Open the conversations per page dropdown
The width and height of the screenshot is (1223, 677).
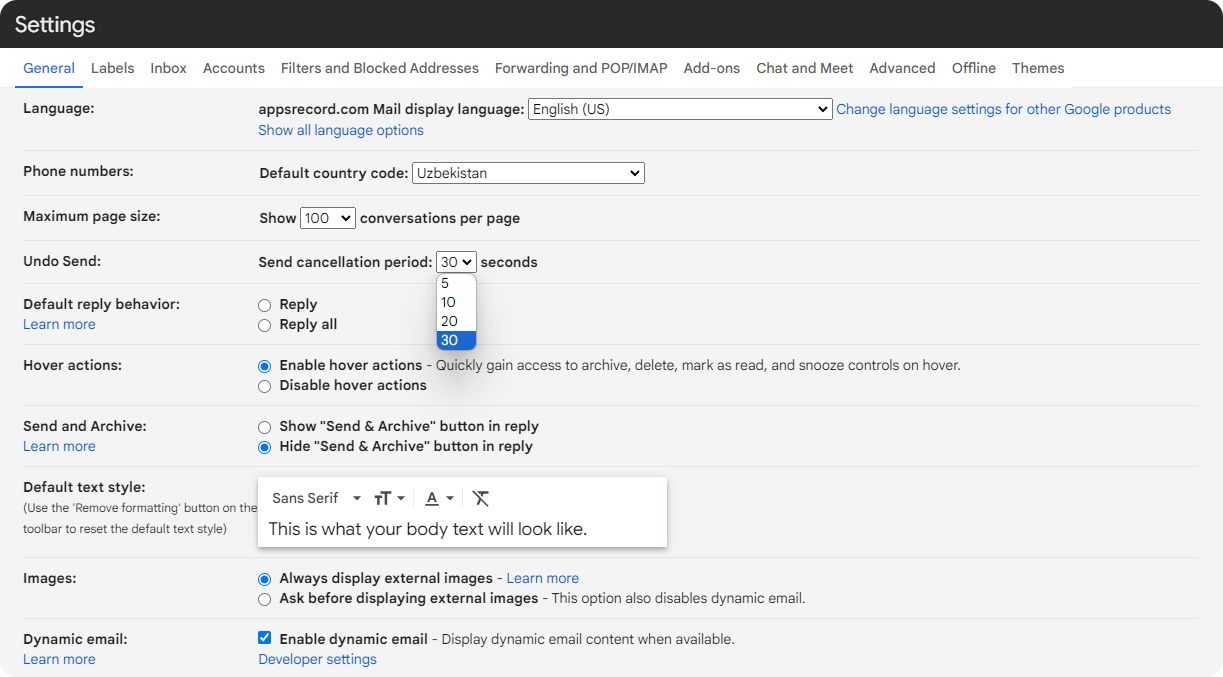(x=327, y=217)
